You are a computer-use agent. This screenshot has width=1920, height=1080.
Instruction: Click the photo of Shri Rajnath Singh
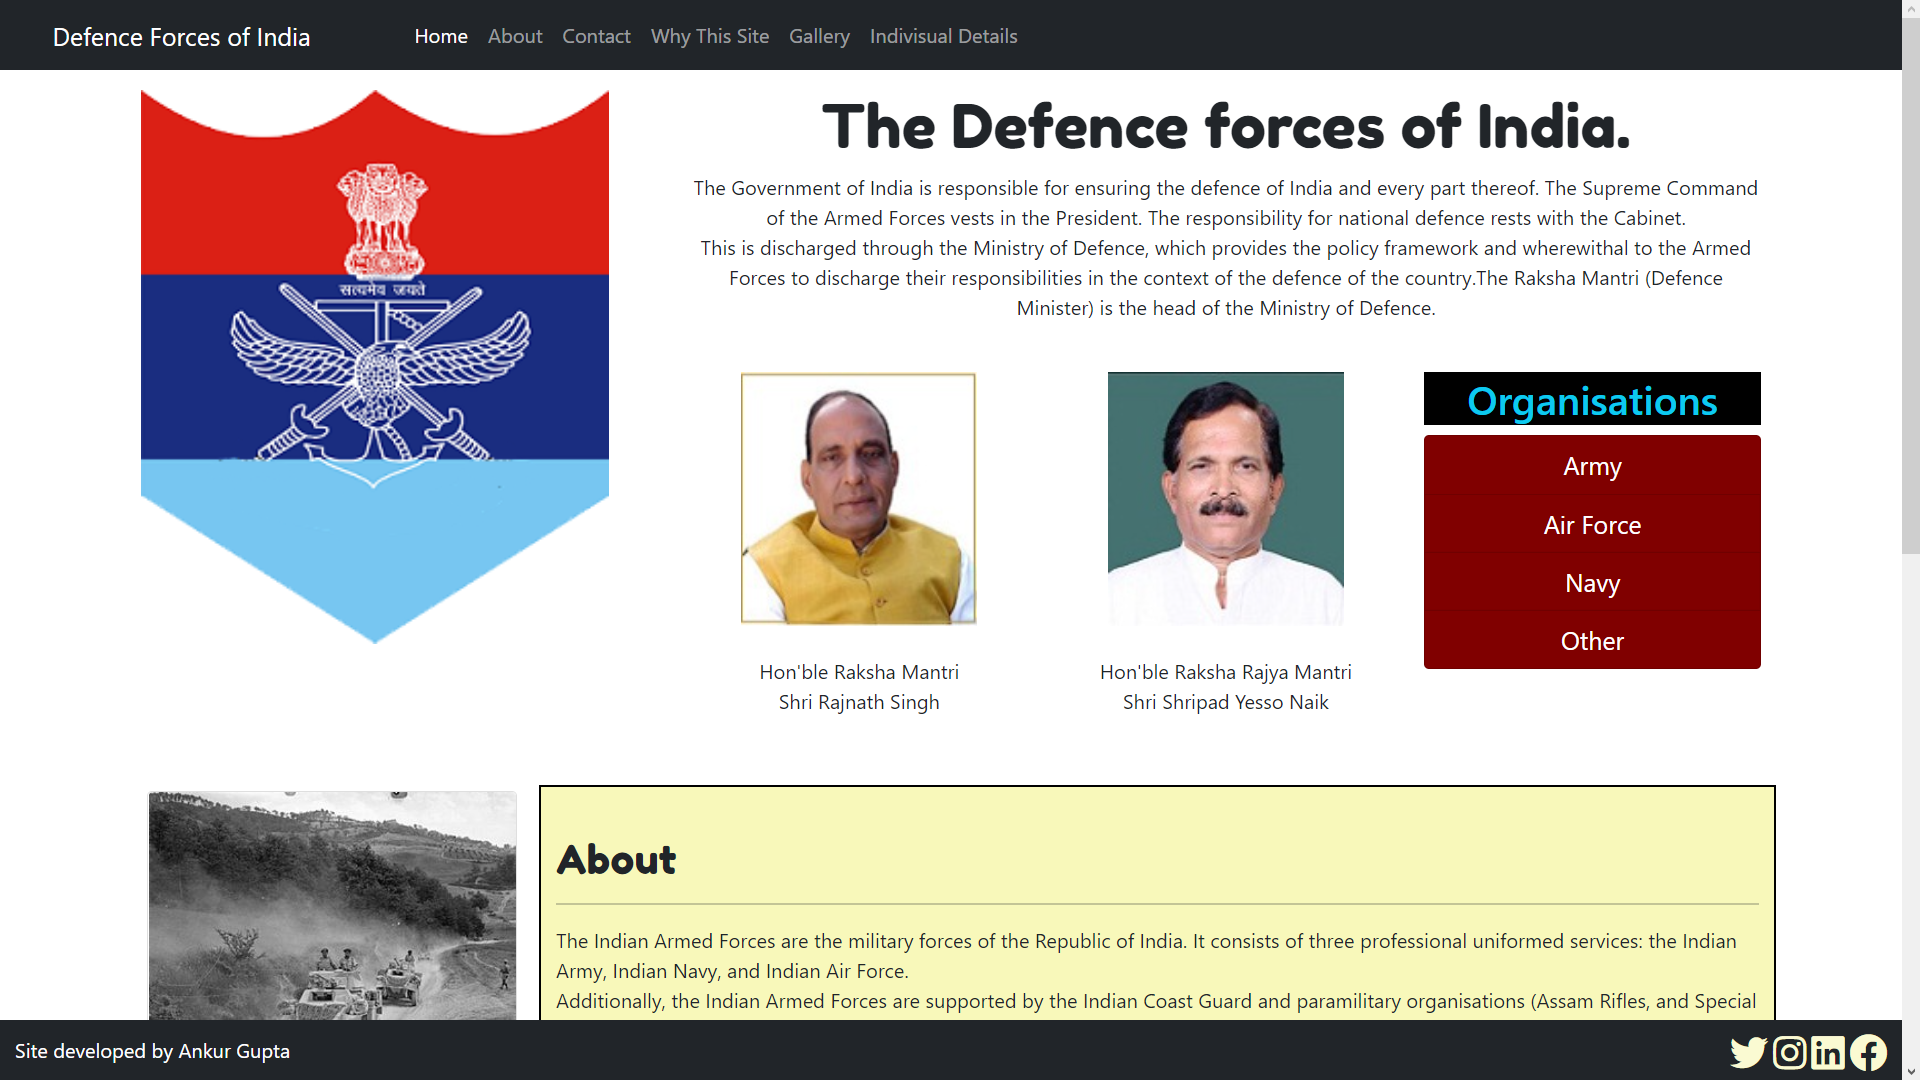point(857,498)
